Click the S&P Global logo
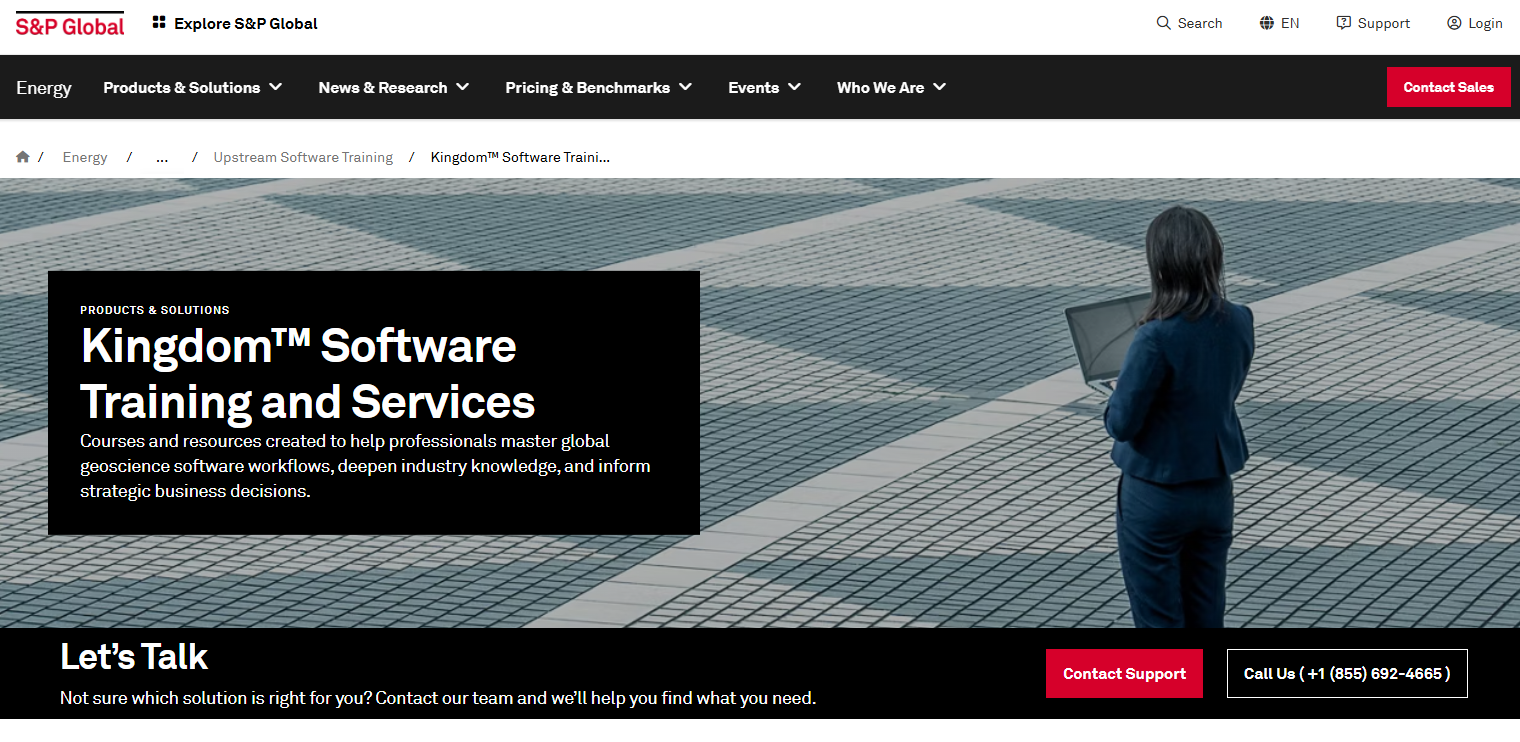This screenshot has height=742, width=1520. [x=70, y=24]
